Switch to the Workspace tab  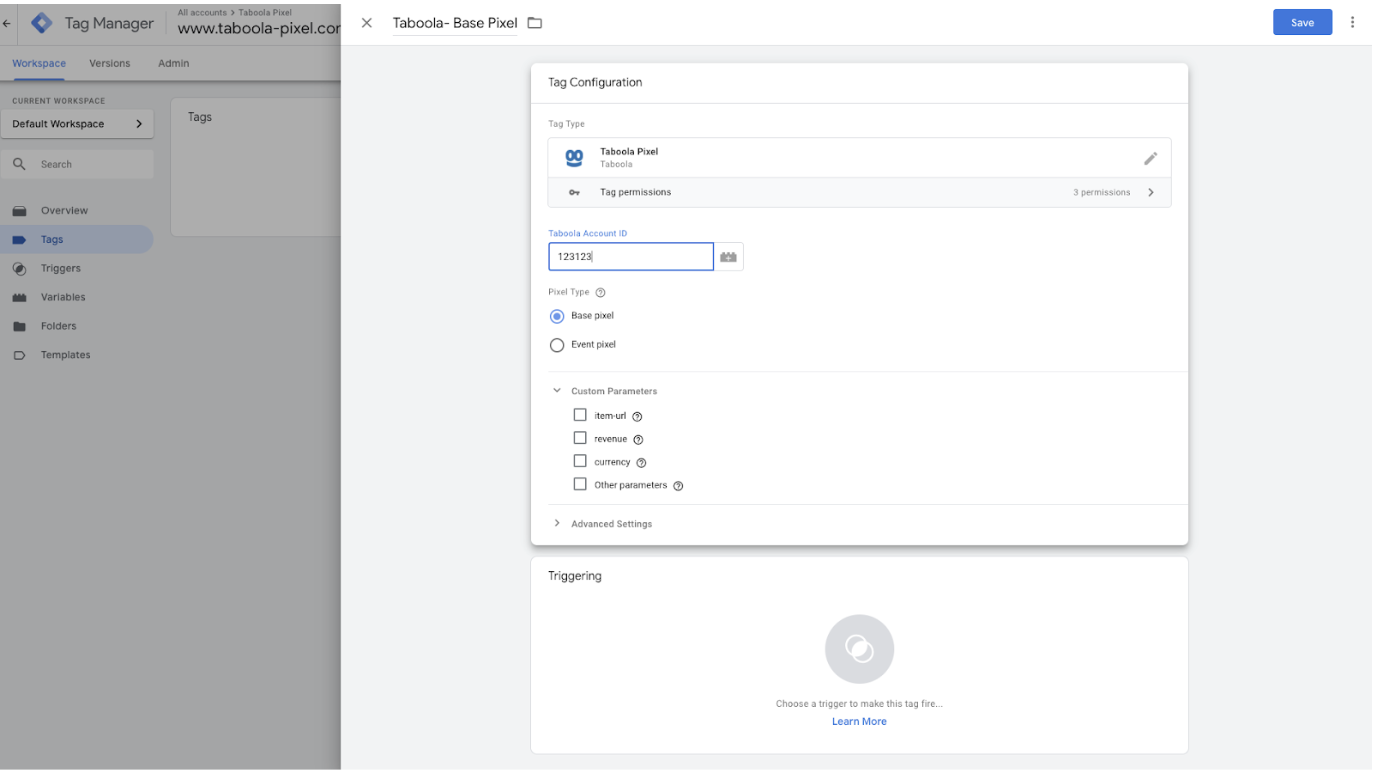[39, 63]
